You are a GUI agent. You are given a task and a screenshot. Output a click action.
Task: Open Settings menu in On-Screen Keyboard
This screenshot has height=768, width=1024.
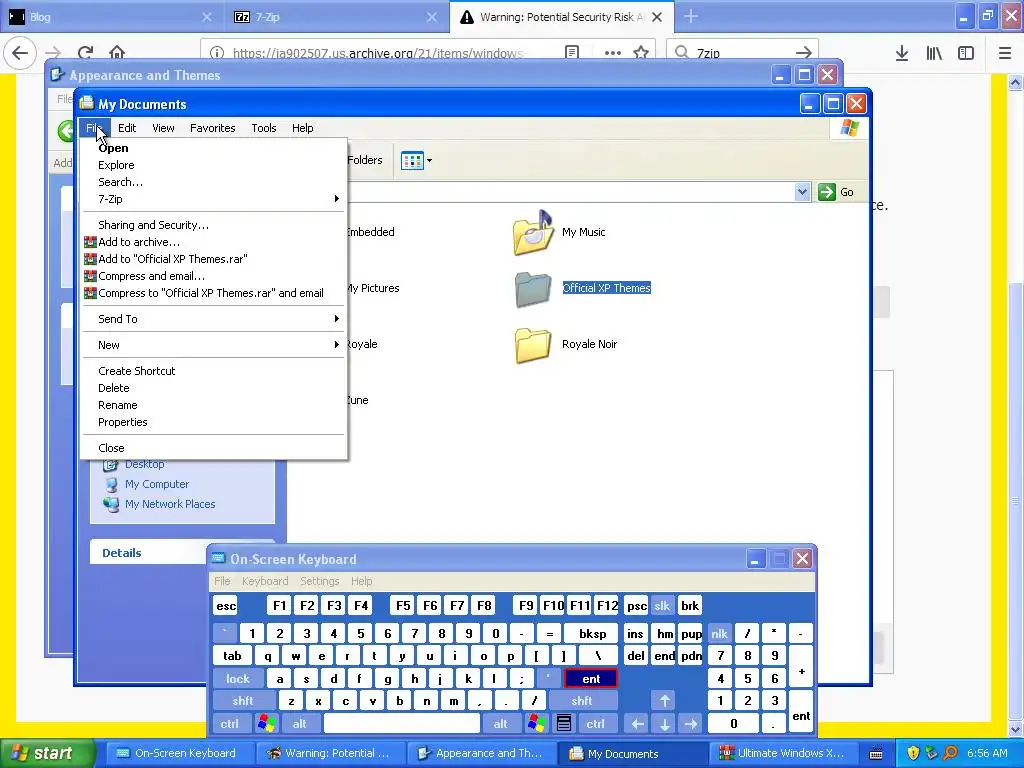point(319,581)
